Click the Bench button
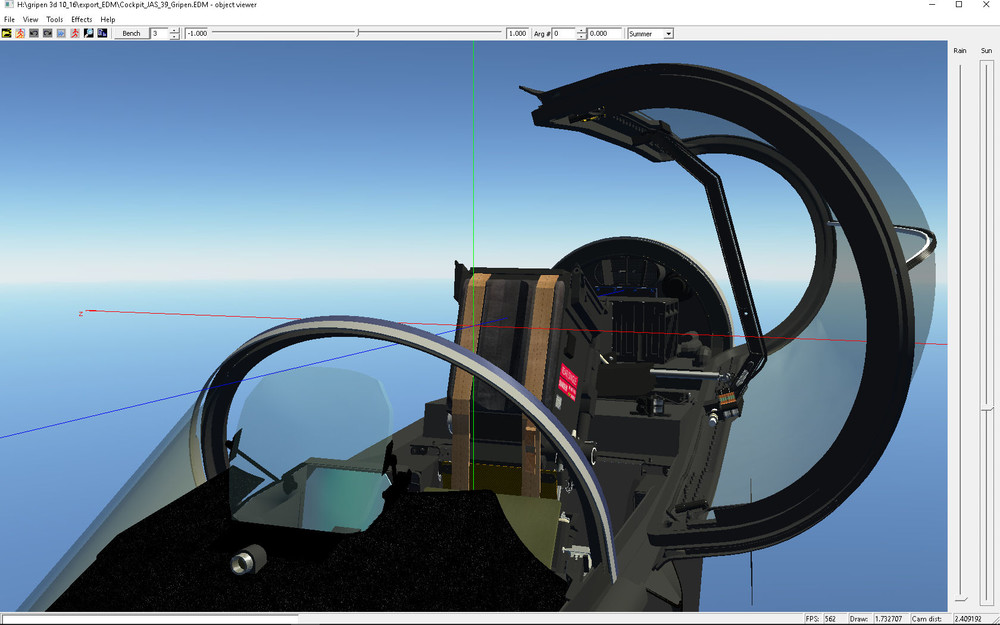This screenshot has width=1000, height=625. pos(131,33)
